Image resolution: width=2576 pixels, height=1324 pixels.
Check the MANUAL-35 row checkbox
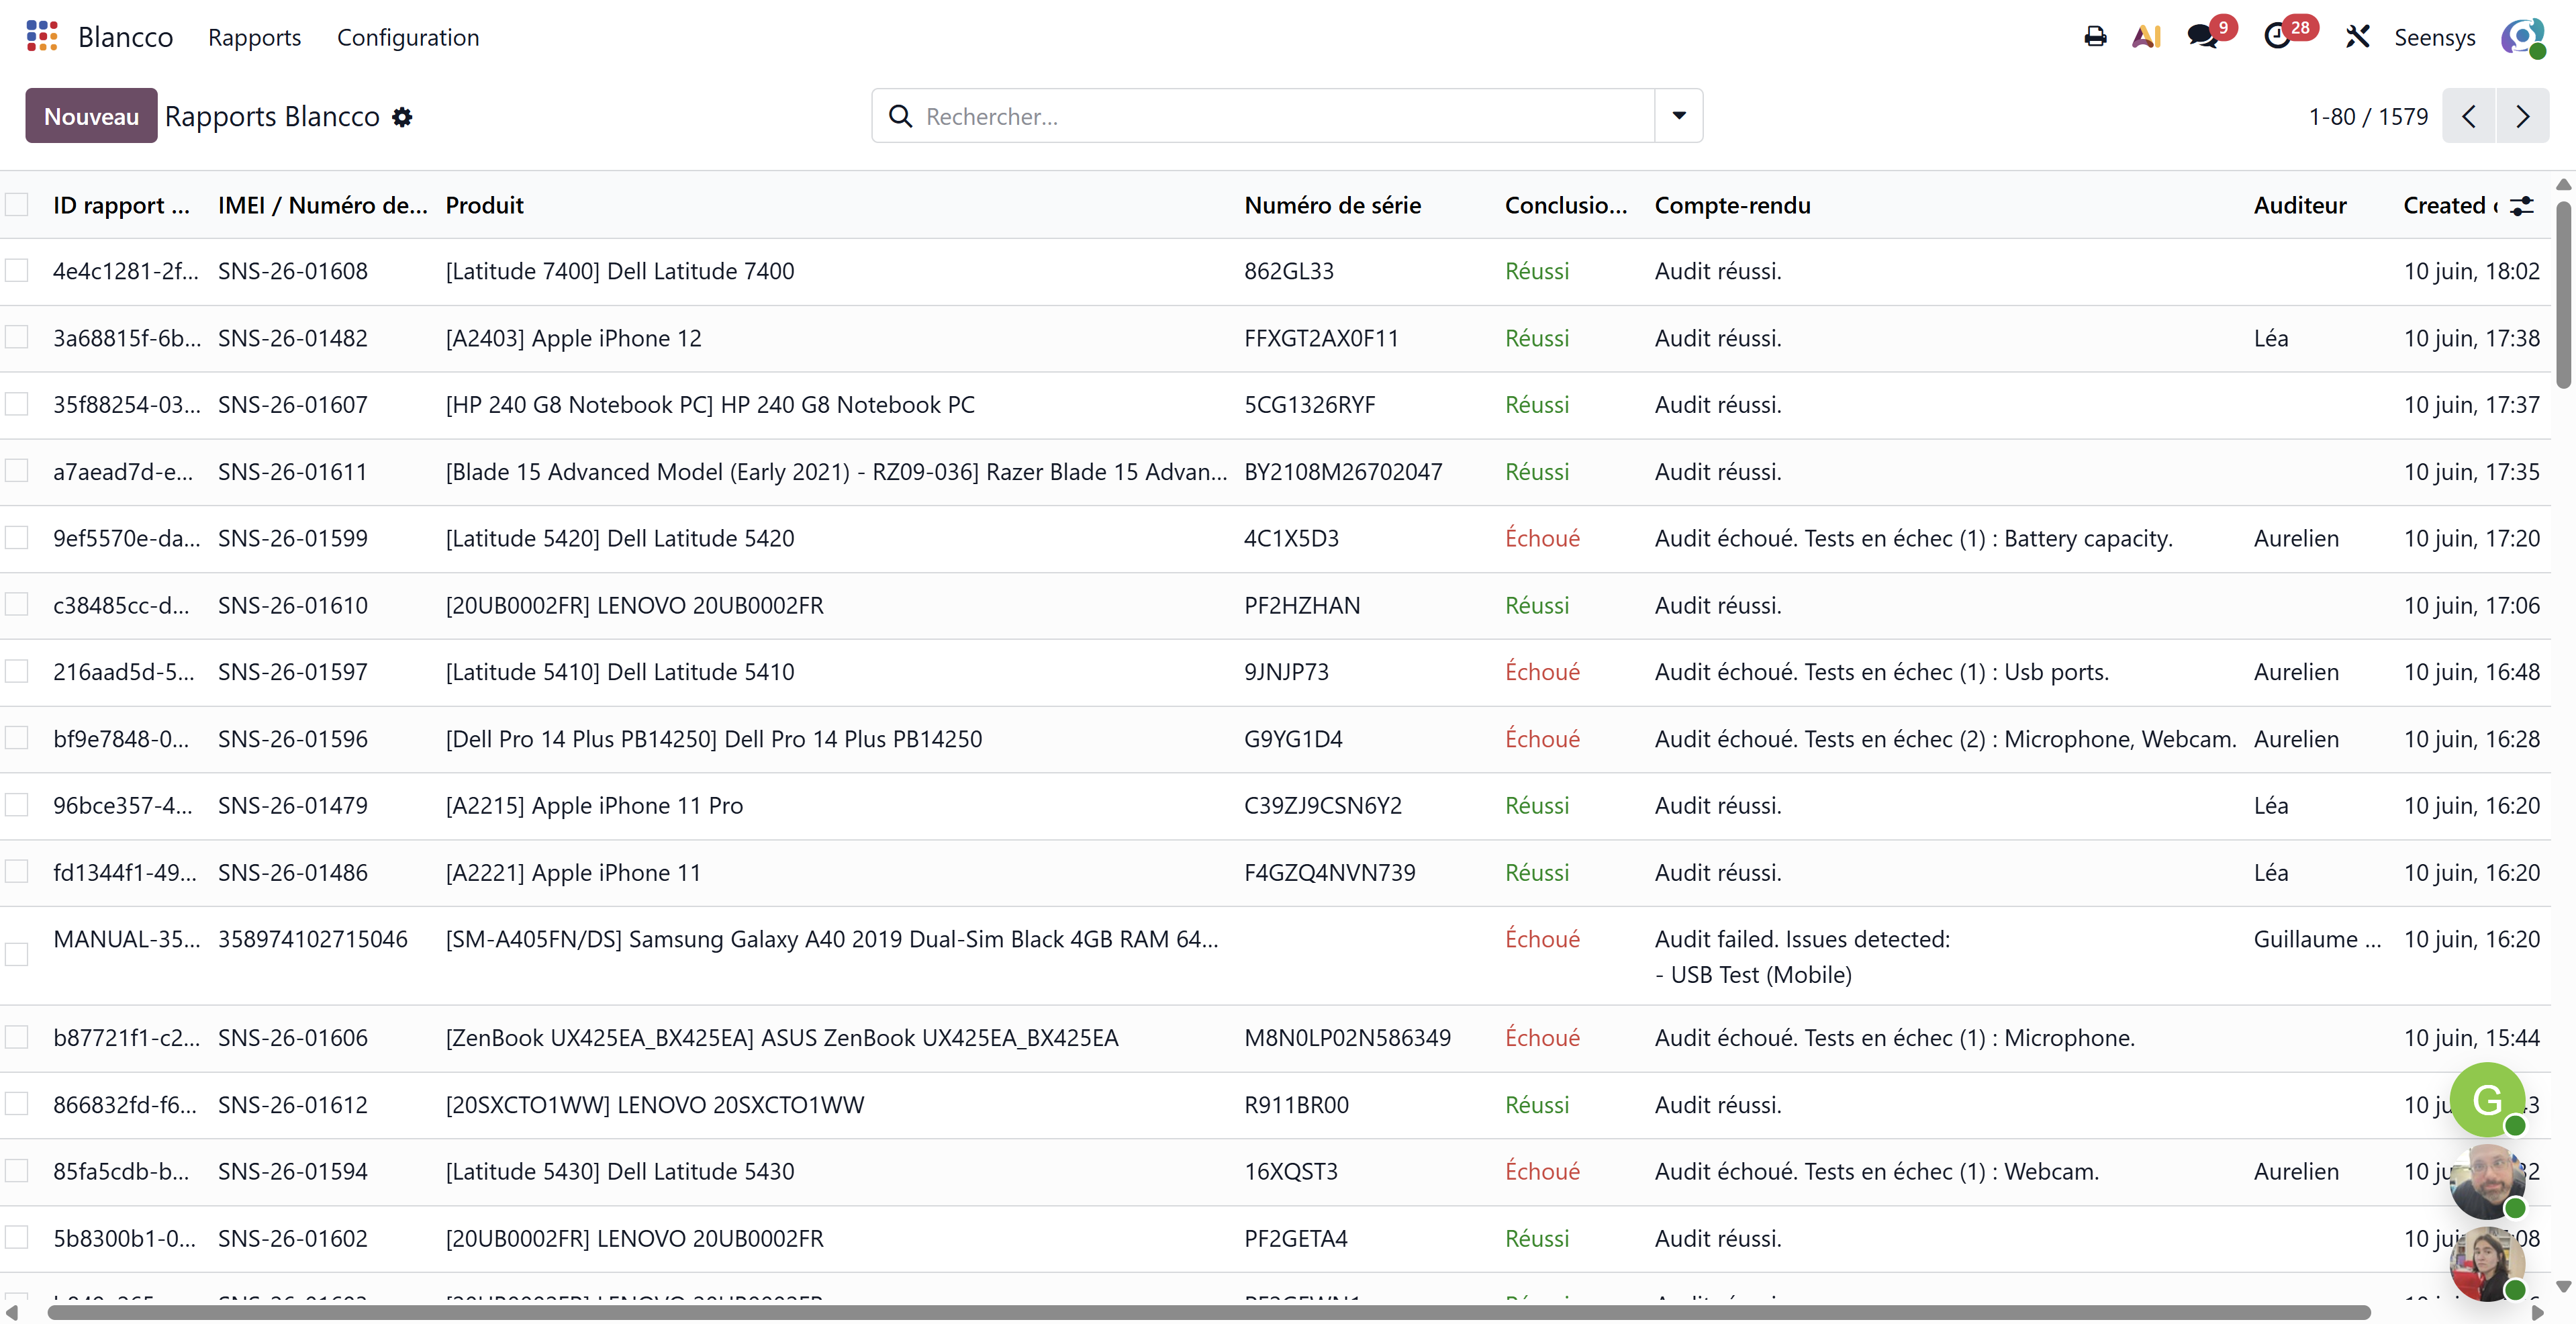(x=17, y=955)
